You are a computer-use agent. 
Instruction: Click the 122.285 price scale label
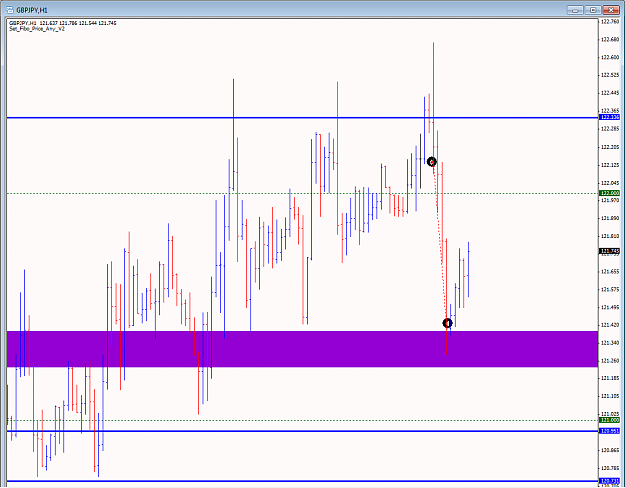tap(610, 129)
